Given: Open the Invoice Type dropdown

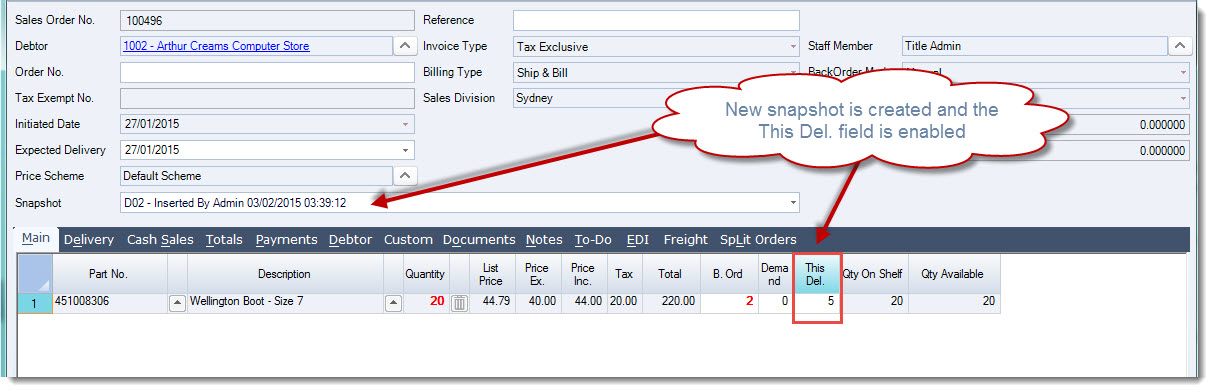Looking at the screenshot, I should coord(794,46).
